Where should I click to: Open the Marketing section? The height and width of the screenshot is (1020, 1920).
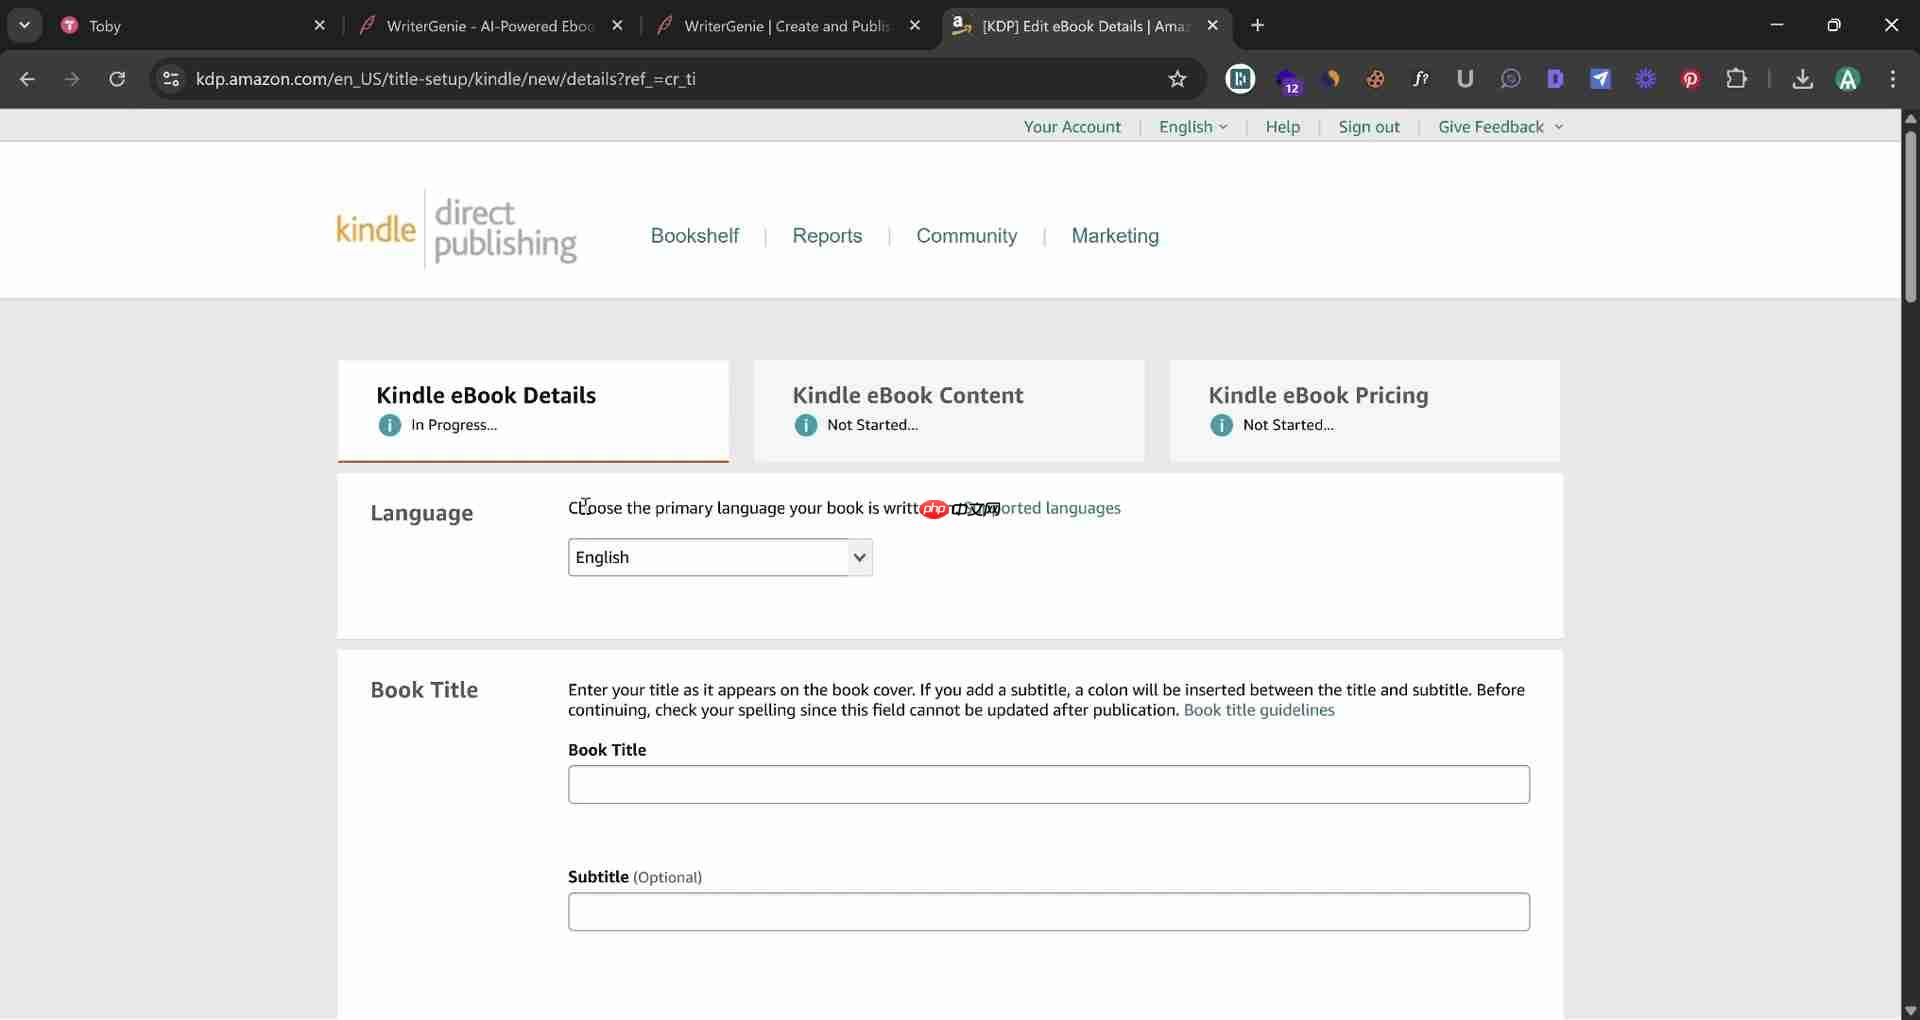click(x=1115, y=236)
